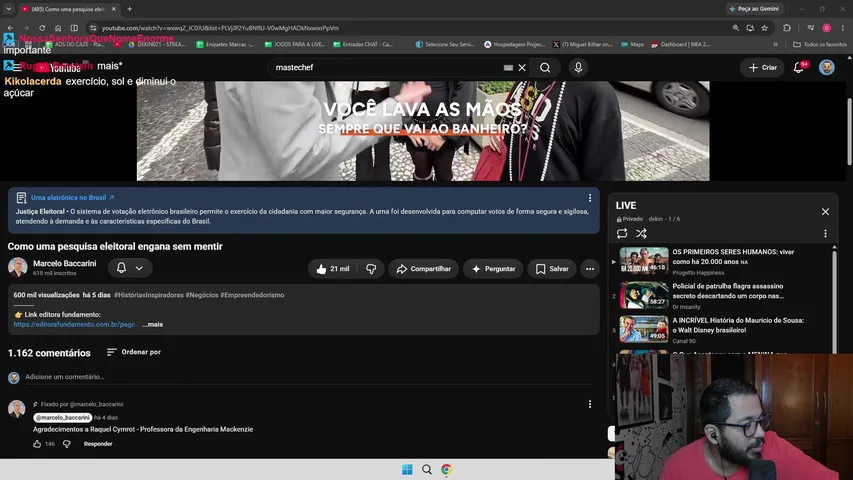The height and width of the screenshot is (480, 853).
Task: Open Enquetes Marcas bookmark
Action: (225, 44)
